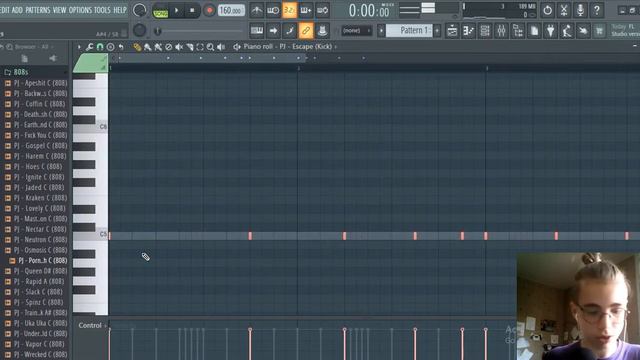This screenshot has height=360, width=640.
Task: Click arrow left of Pattern 1
Action: (381, 31)
